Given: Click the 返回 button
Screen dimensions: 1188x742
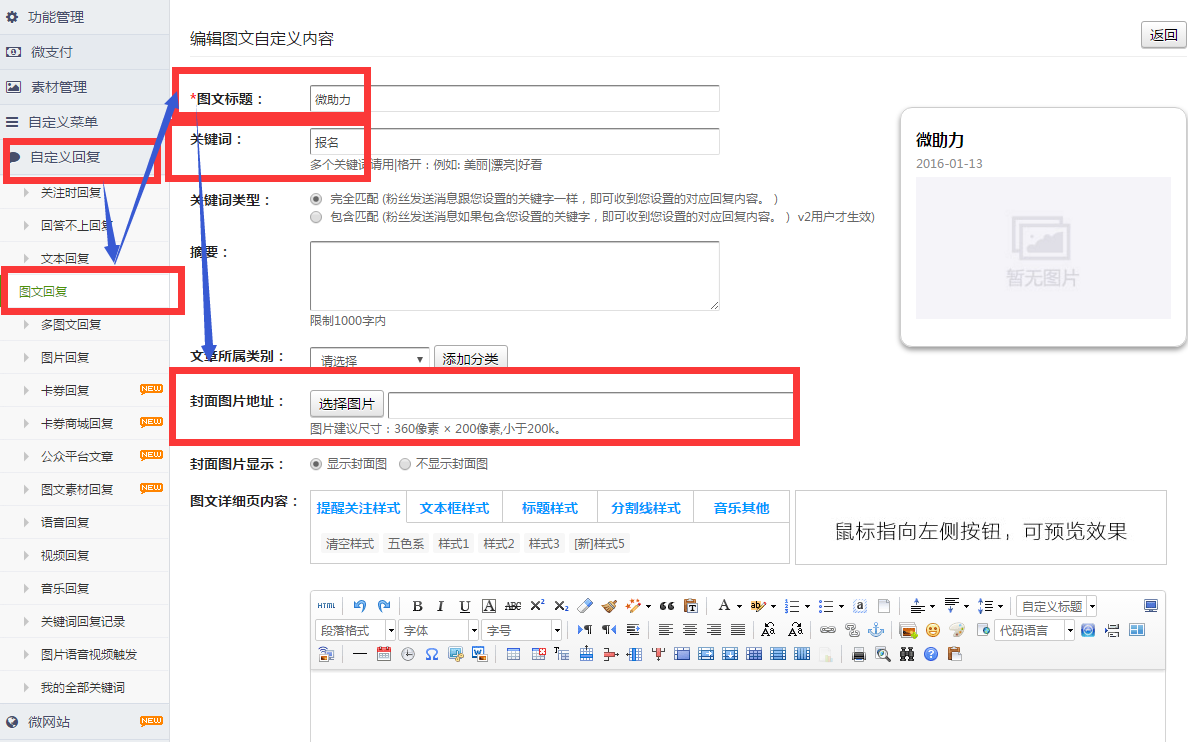Looking at the screenshot, I should pyautogui.click(x=1163, y=35).
